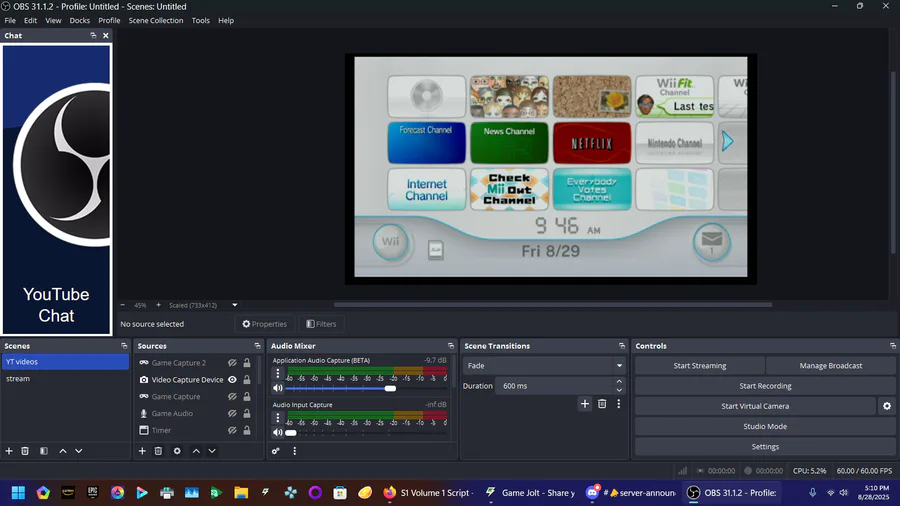This screenshot has height=506, width=900.
Task: Open Advanced Audio Properties gears icon
Action: pos(276,451)
